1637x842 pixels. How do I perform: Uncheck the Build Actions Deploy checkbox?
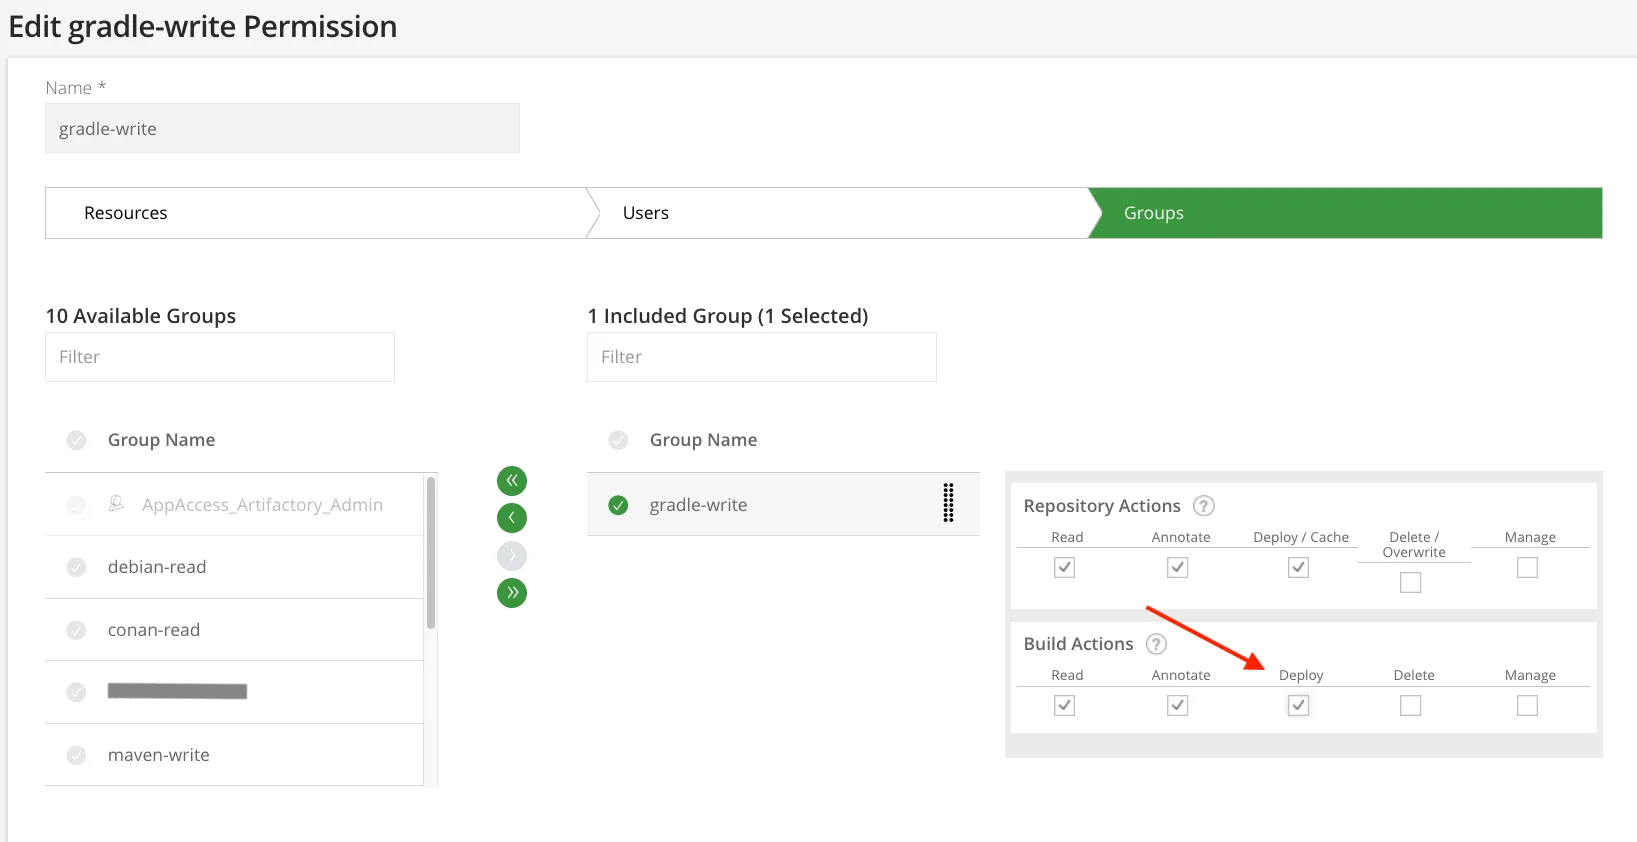click(x=1298, y=705)
